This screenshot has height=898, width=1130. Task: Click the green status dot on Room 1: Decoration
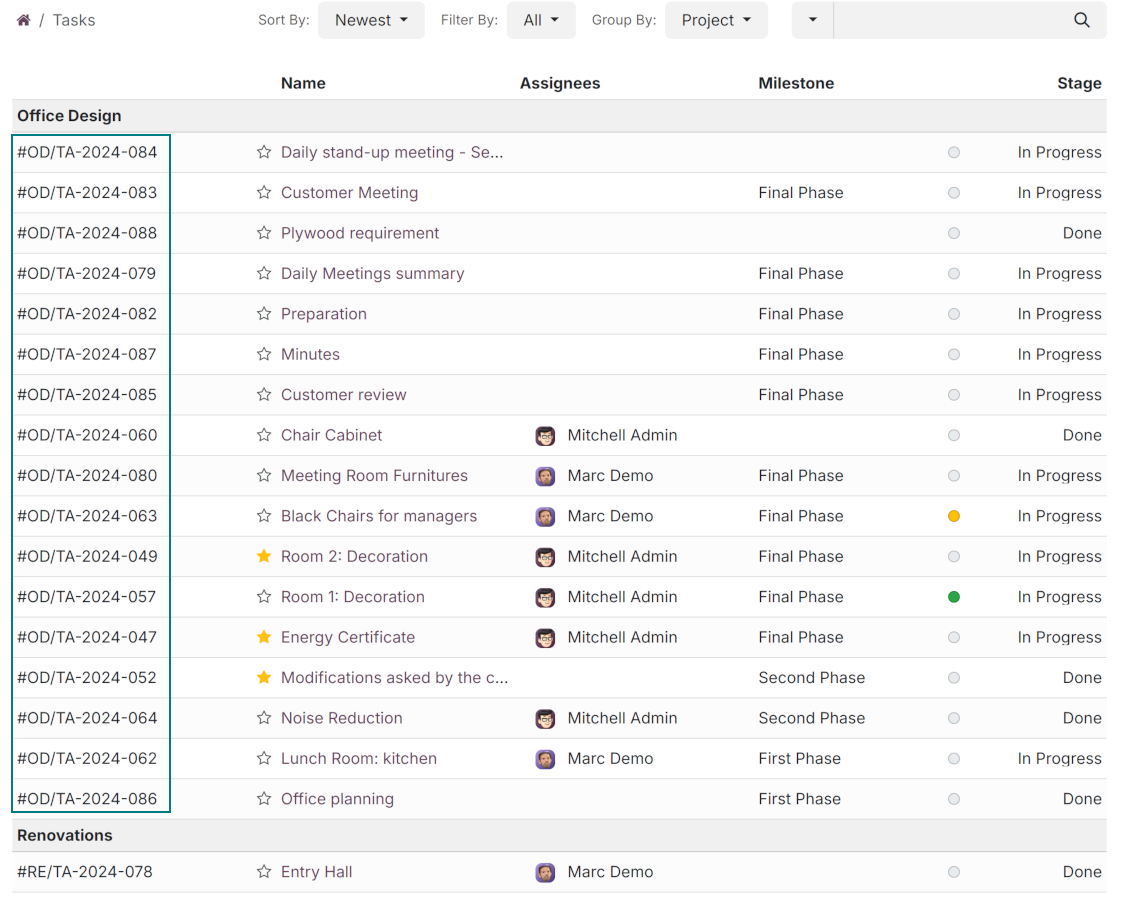pyautogui.click(x=954, y=597)
